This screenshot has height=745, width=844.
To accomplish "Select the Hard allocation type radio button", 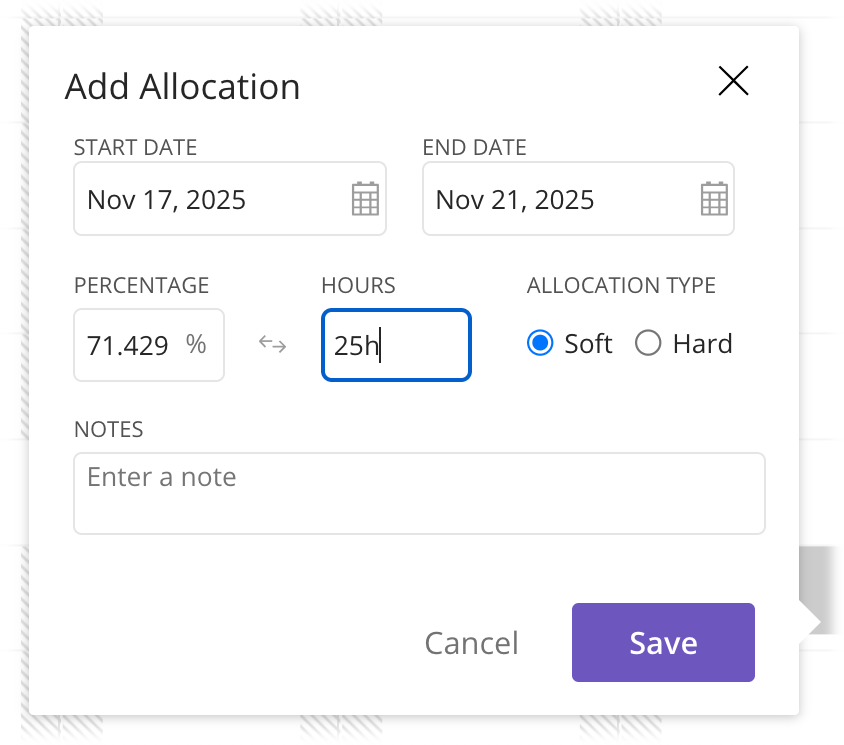I will point(649,344).
